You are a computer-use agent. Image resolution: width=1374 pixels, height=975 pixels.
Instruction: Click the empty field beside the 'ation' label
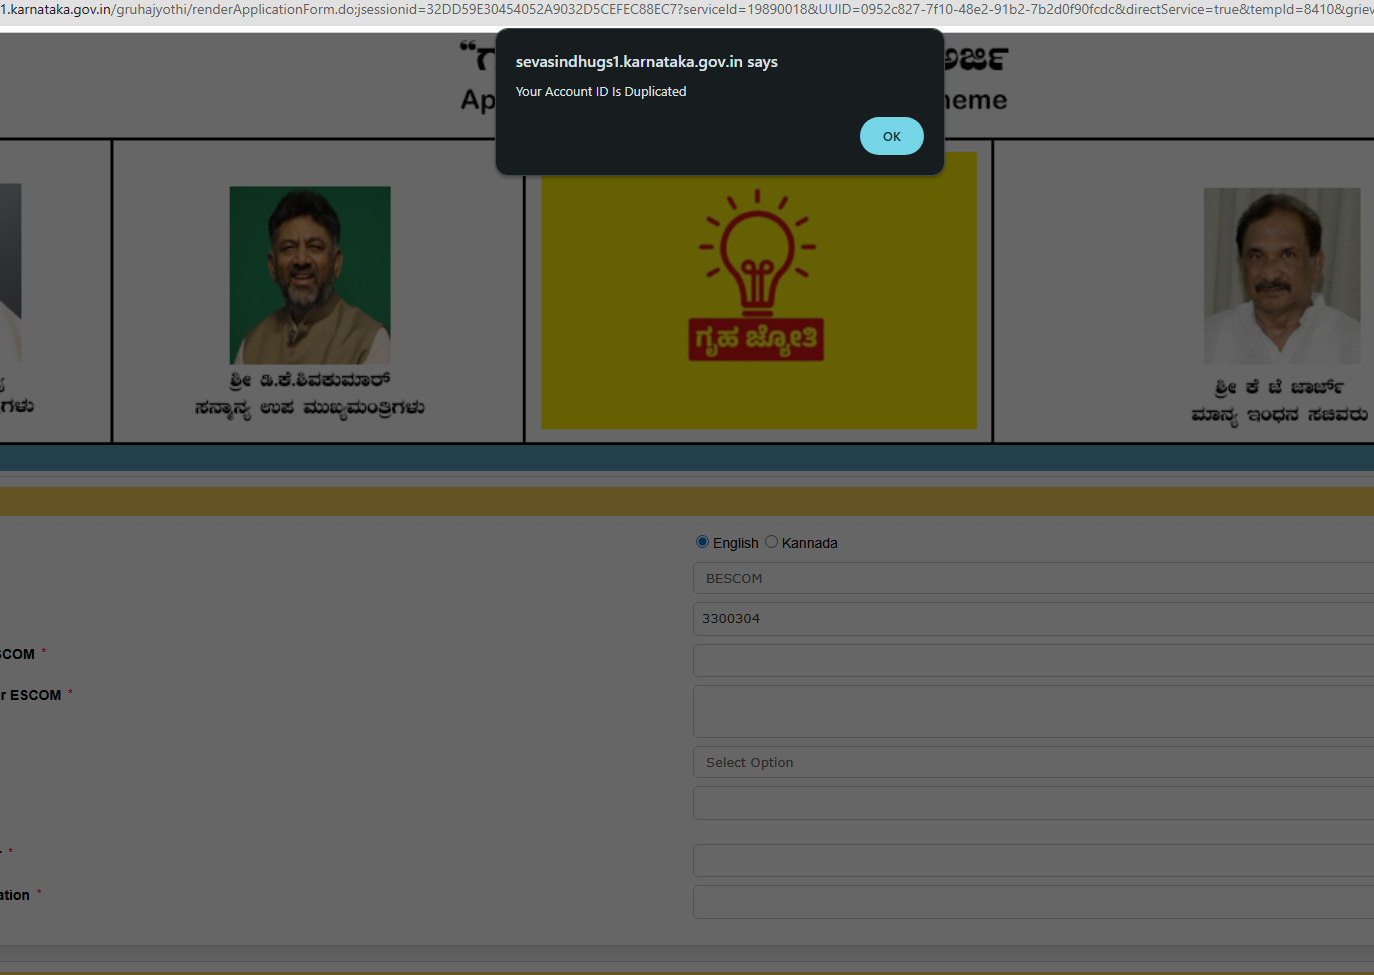coord(1033,902)
